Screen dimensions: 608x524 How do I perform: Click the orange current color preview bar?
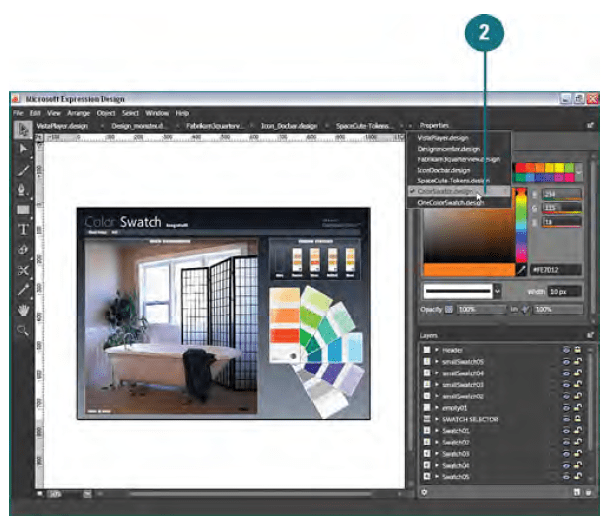469,270
